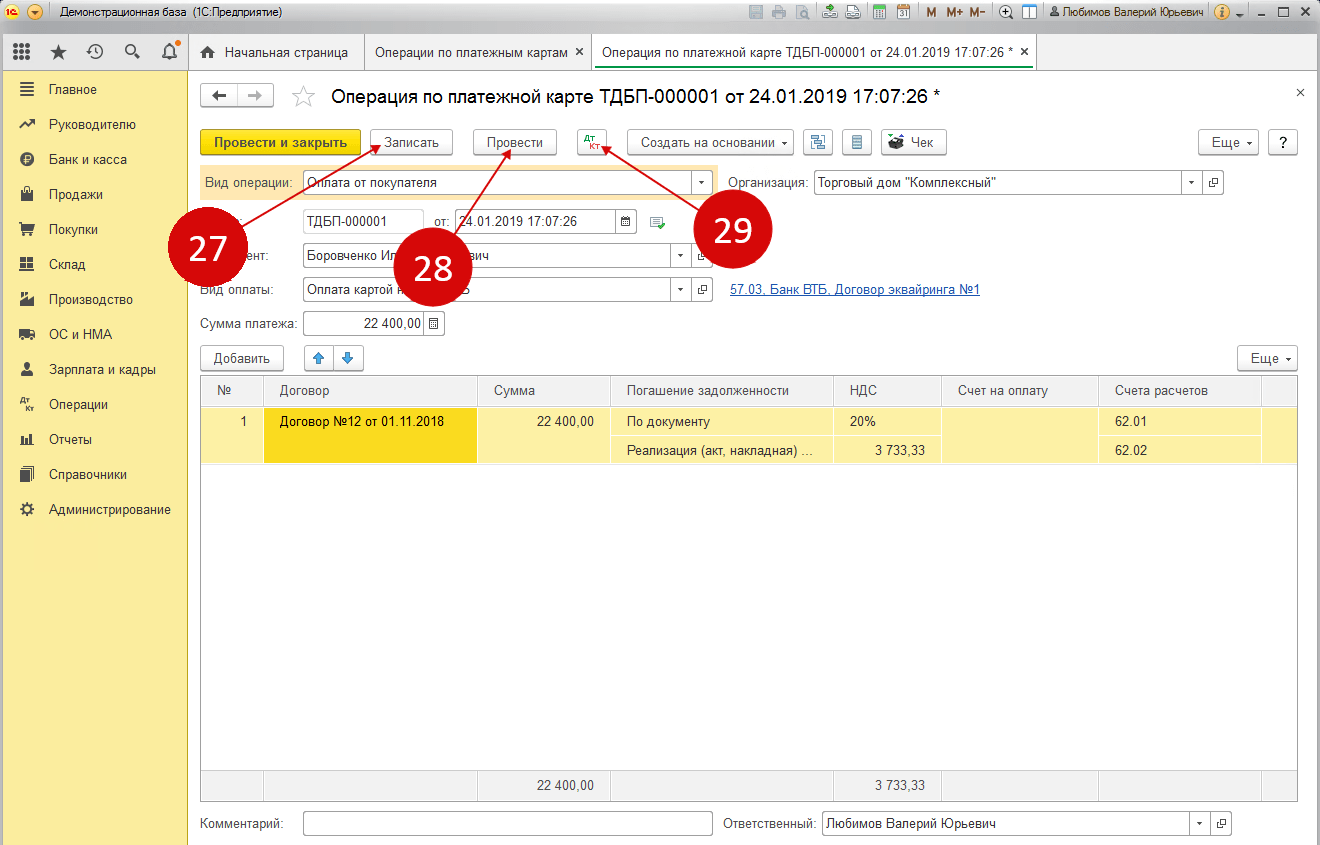Select the 20% НДС cell
This screenshot has height=845, width=1320.
click(x=888, y=421)
